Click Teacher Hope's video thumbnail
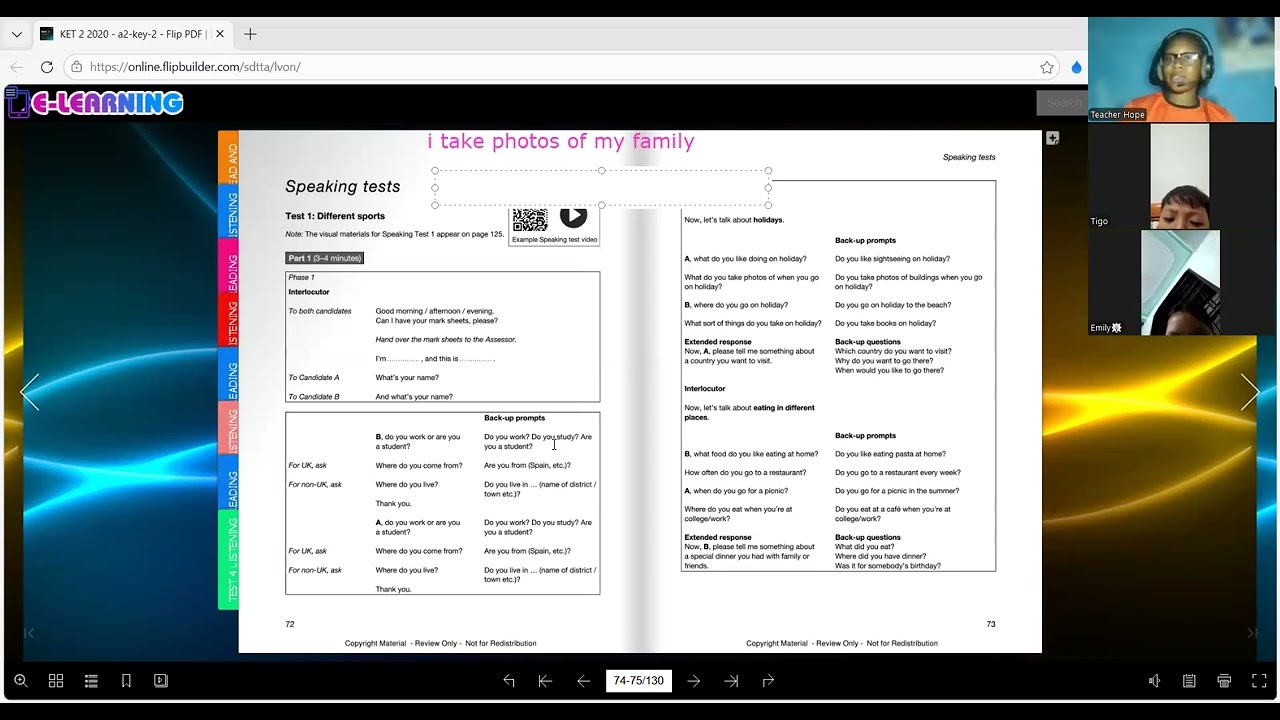Image resolution: width=1280 pixels, height=720 pixels. pos(1181,70)
